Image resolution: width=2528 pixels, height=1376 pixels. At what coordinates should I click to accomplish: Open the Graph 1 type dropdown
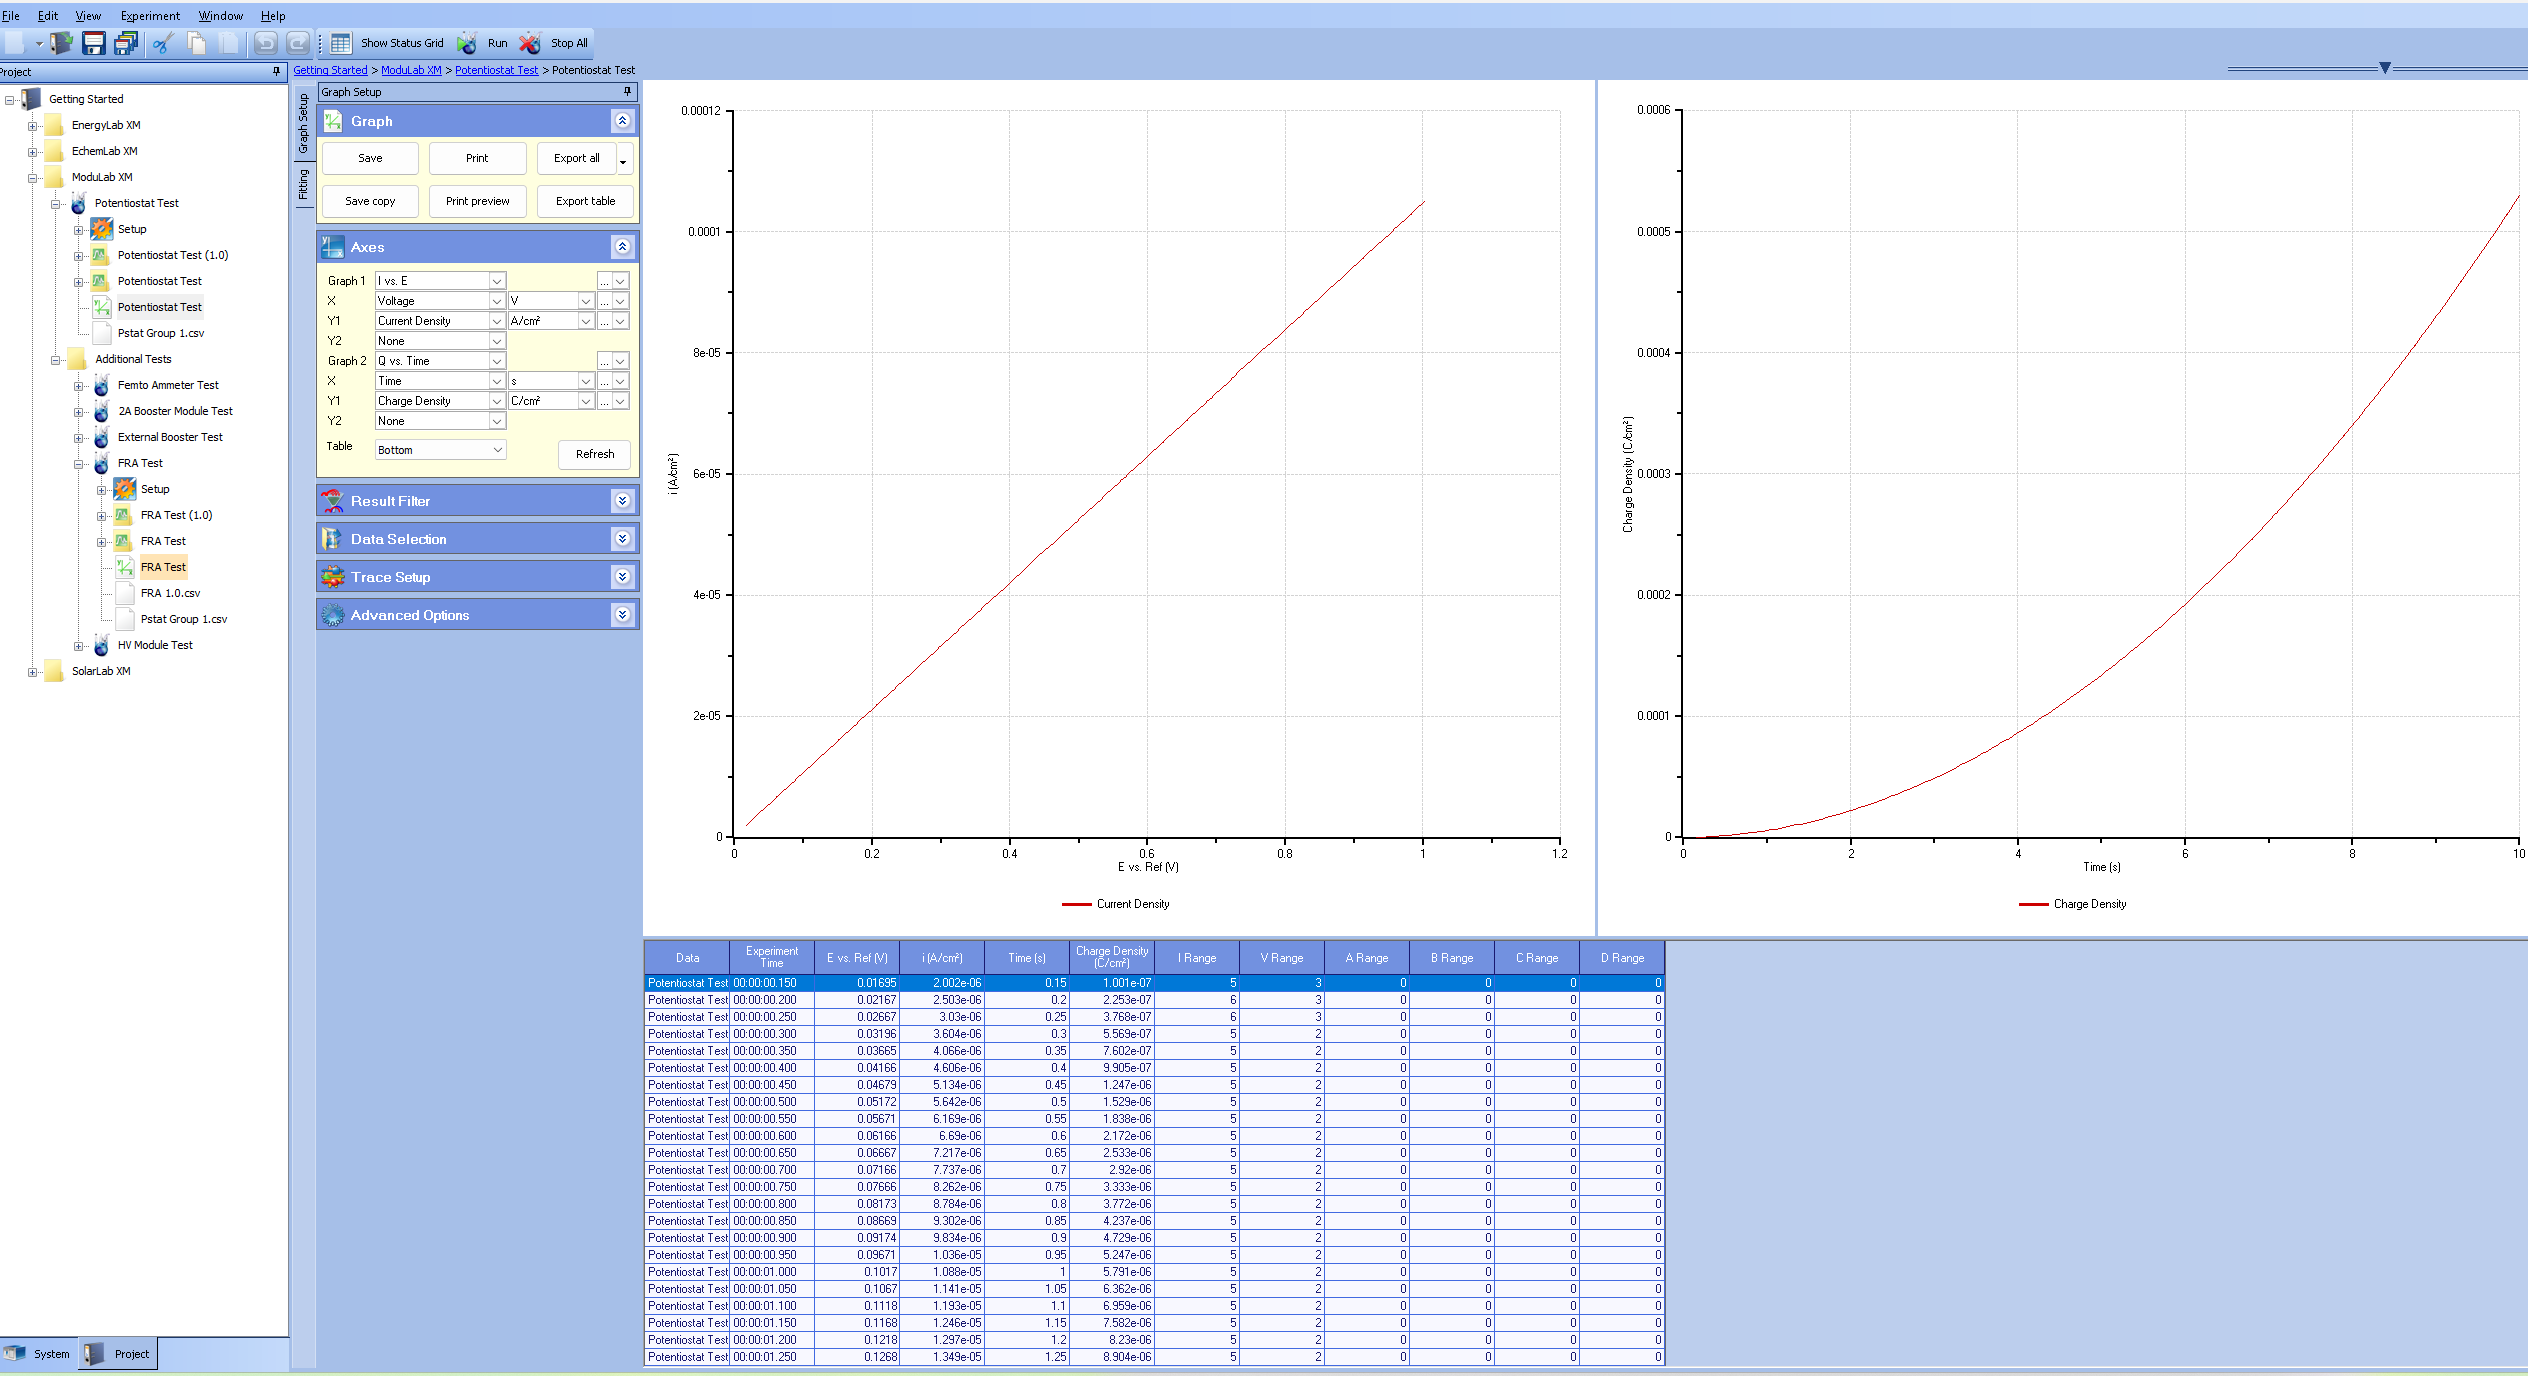[496, 281]
